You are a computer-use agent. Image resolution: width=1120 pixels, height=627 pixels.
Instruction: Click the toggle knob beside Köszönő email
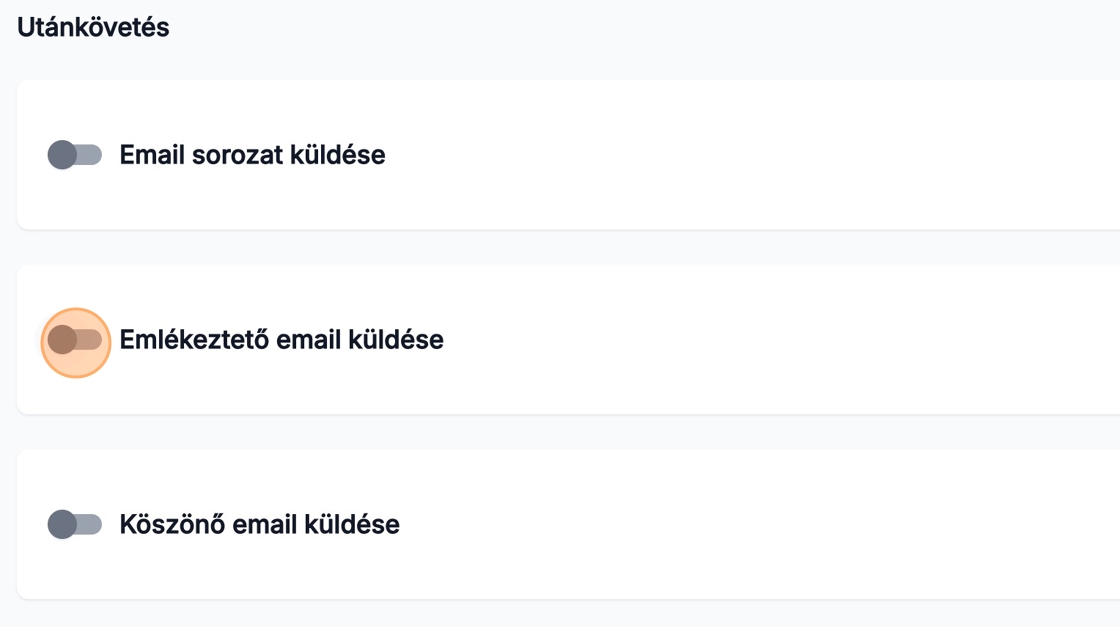tap(62, 524)
